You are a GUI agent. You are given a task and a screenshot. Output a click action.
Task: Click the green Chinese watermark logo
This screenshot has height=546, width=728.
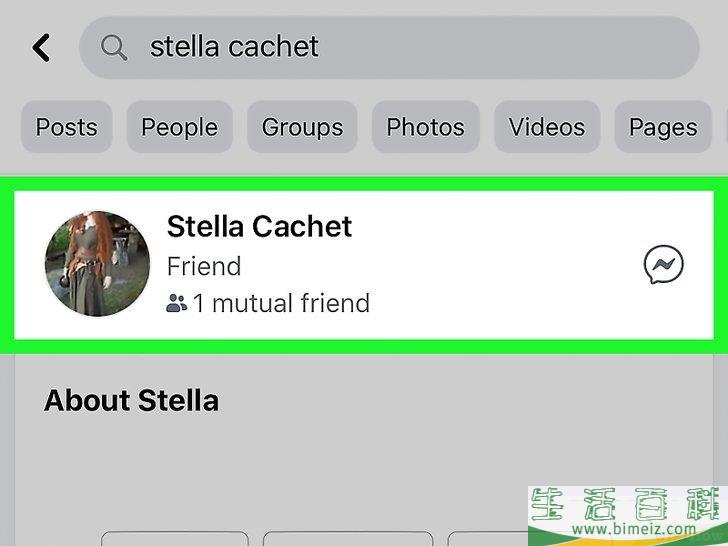pos(628,504)
